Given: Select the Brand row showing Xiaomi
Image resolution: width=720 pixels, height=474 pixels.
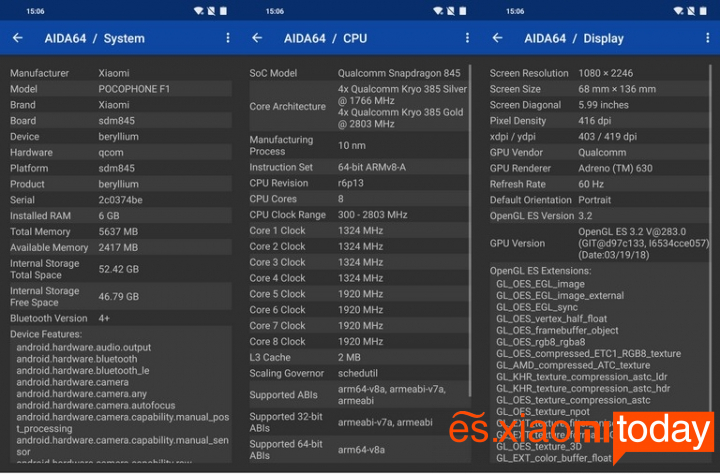Looking at the screenshot, I should [121, 105].
